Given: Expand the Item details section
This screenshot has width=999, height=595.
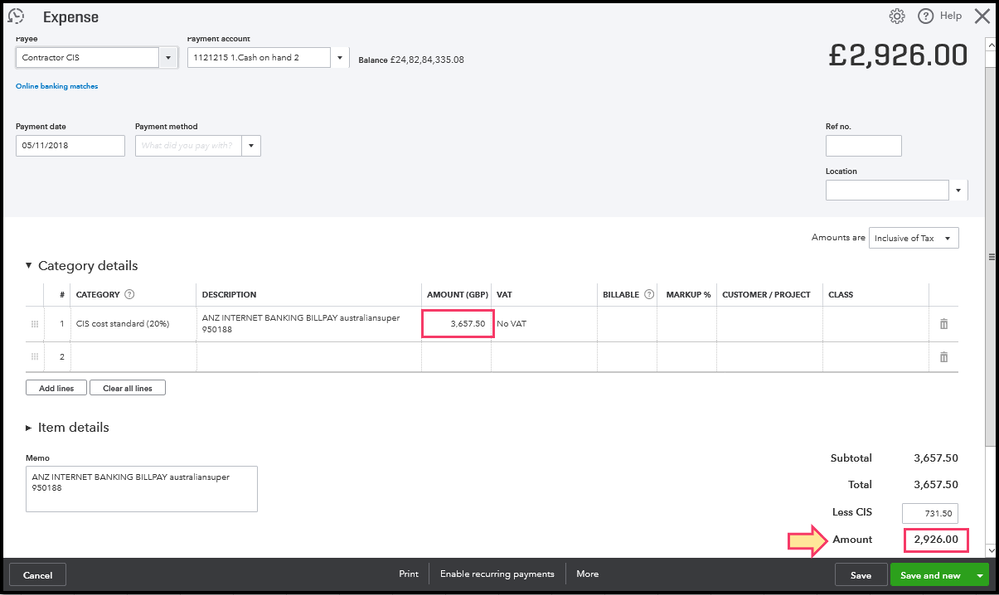Looking at the screenshot, I should pos(28,427).
